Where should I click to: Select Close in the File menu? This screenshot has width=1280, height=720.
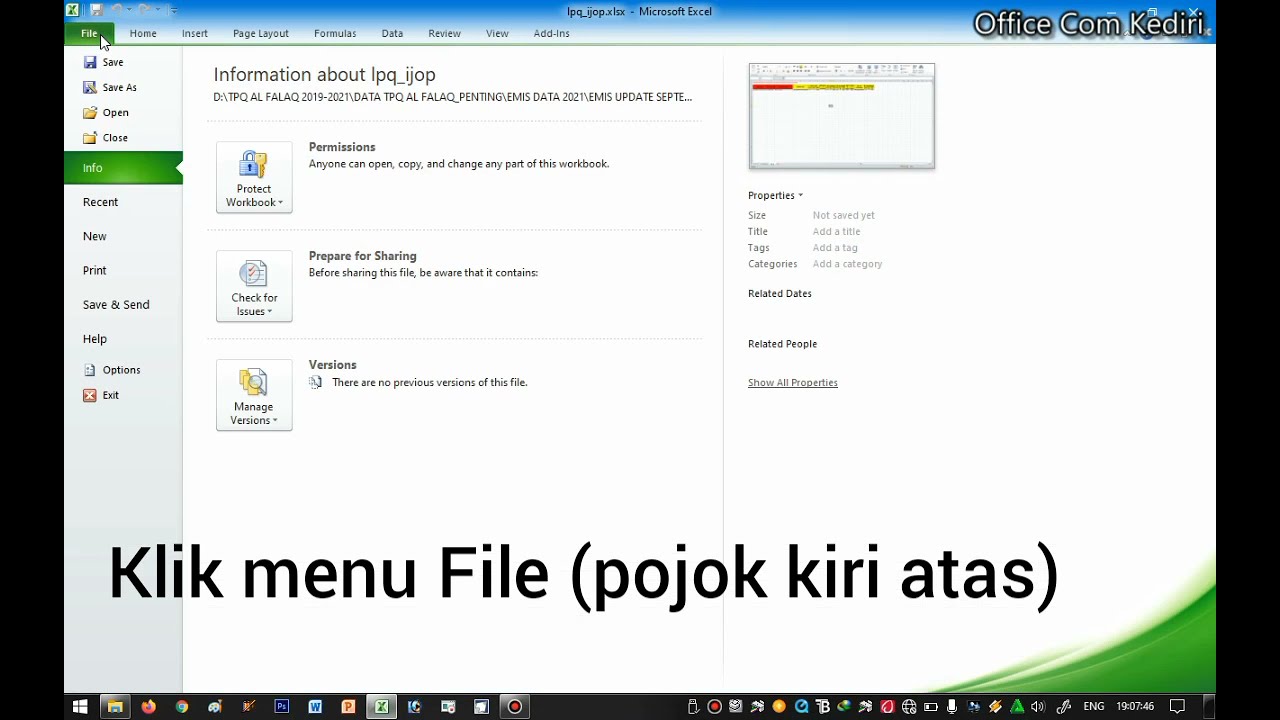click(x=105, y=137)
